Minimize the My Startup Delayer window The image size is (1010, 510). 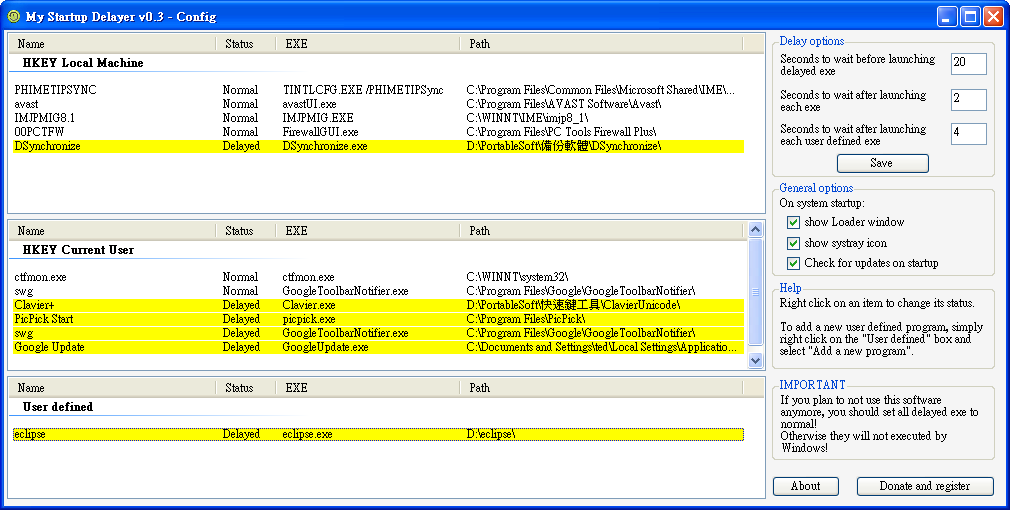pos(947,16)
